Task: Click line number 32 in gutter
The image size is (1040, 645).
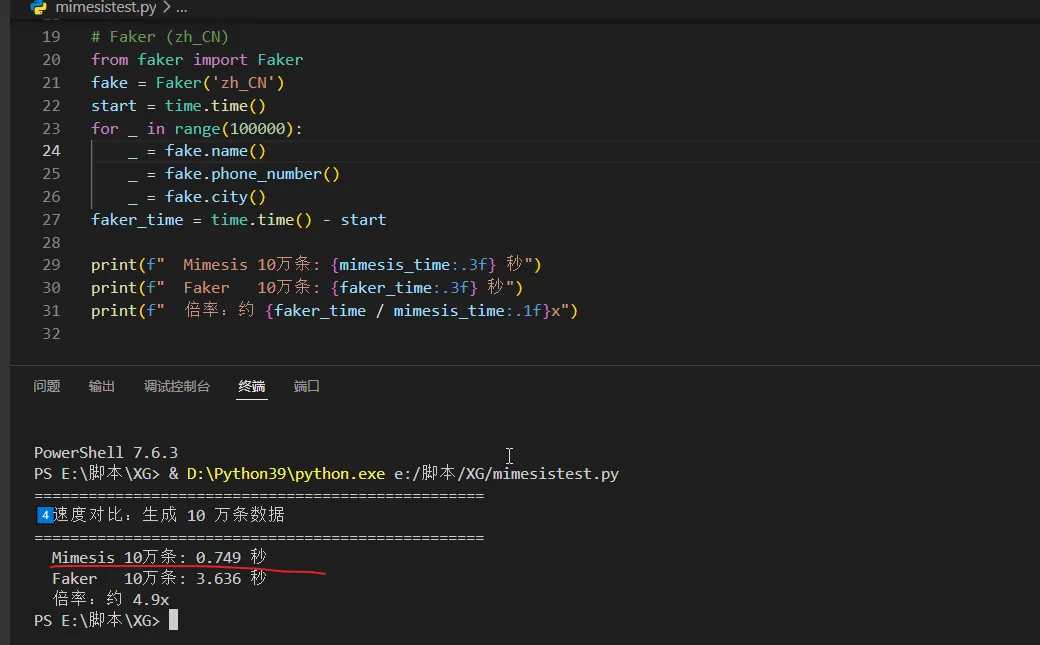Action: click(x=51, y=333)
